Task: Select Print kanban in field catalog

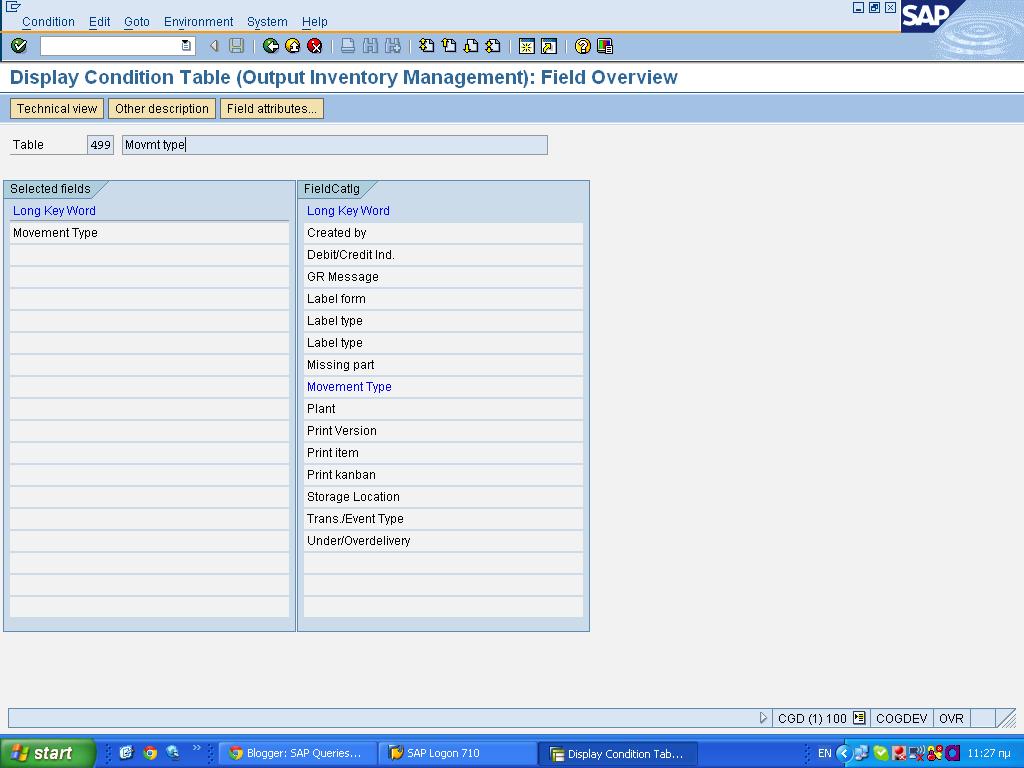Action: point(443,475)
